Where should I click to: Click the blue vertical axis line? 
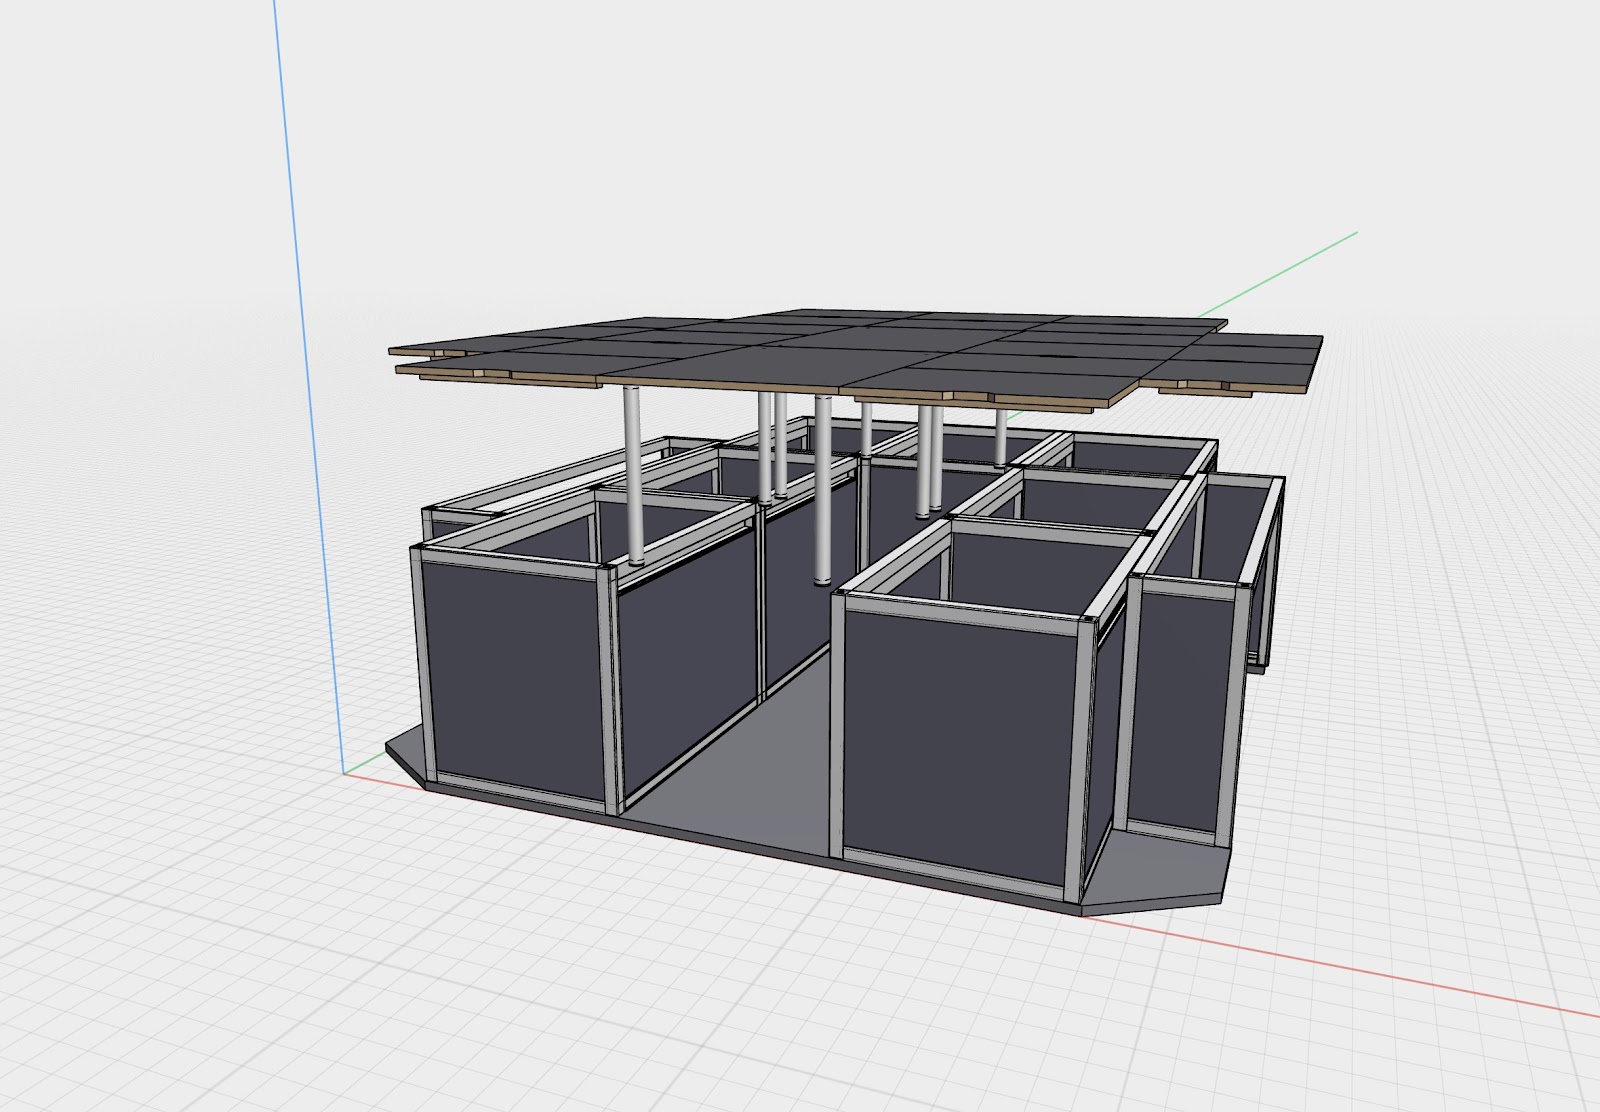point(309,386)
